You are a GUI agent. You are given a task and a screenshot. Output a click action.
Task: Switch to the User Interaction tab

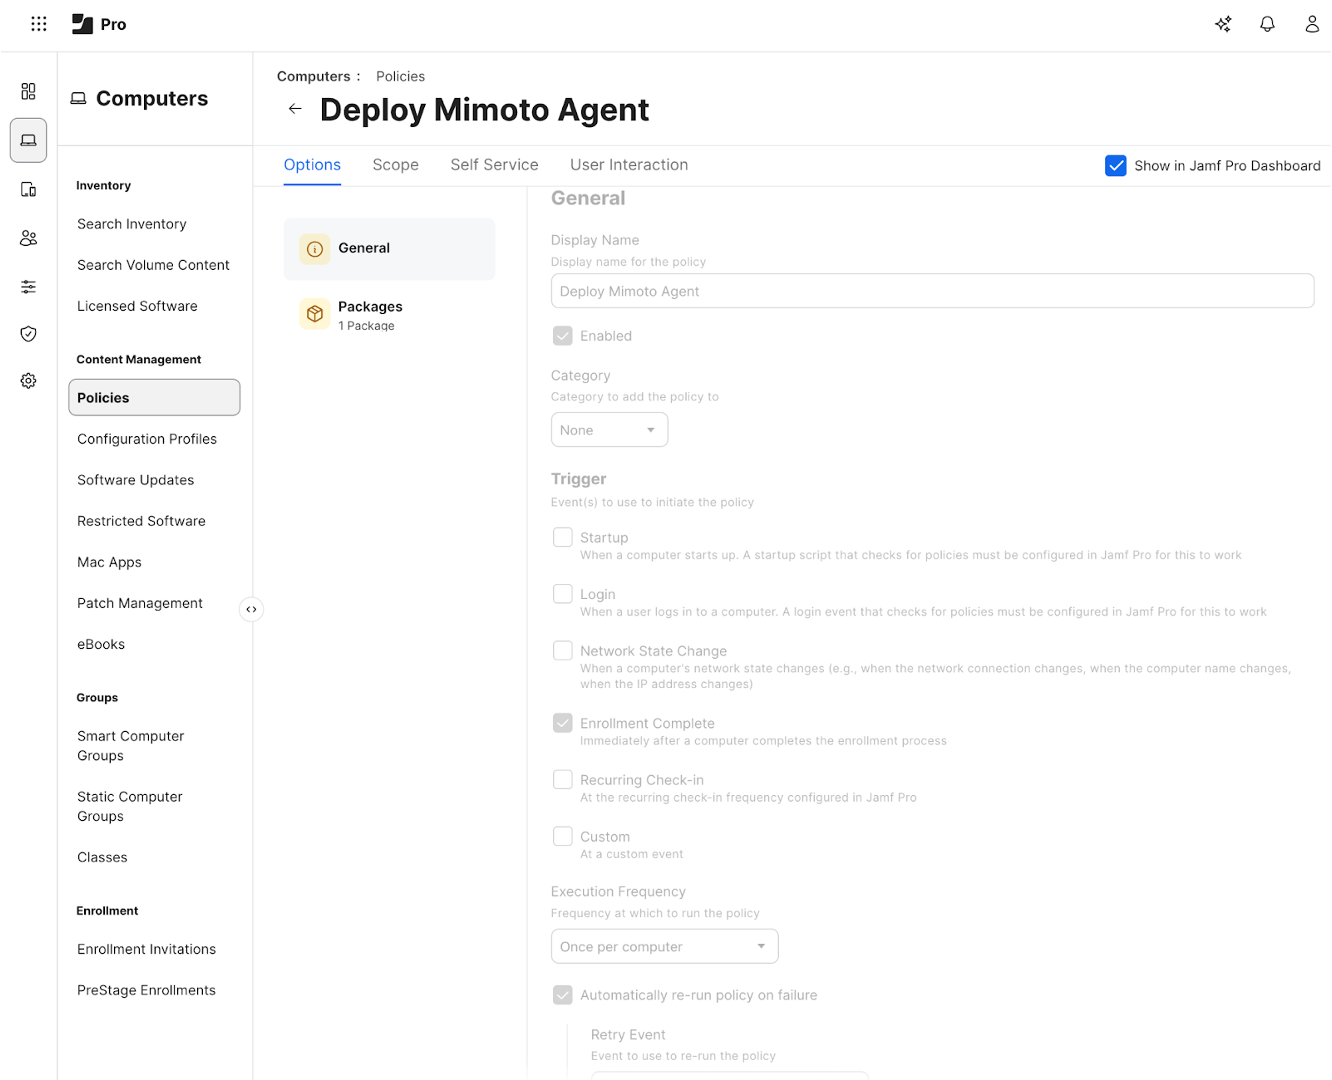click(x=628, y=165)
